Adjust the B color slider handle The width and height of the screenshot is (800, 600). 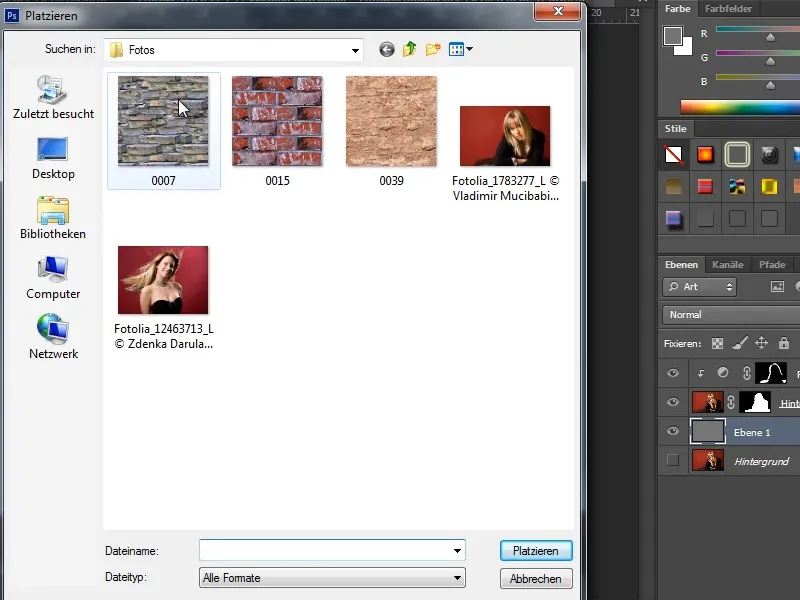770,85
